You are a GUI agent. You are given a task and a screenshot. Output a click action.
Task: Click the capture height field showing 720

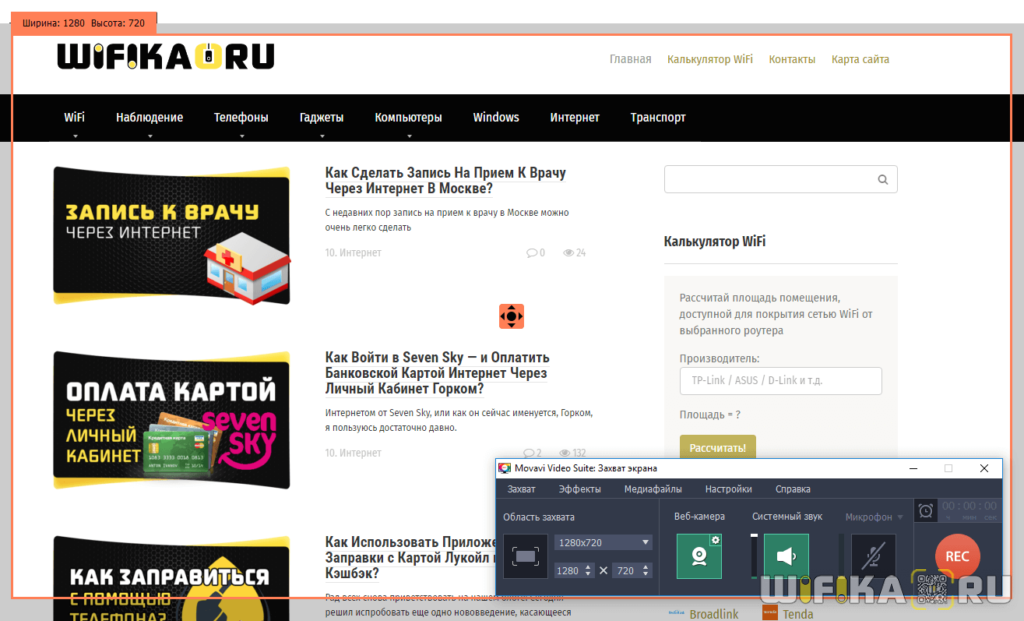click(x=632, y=571)
